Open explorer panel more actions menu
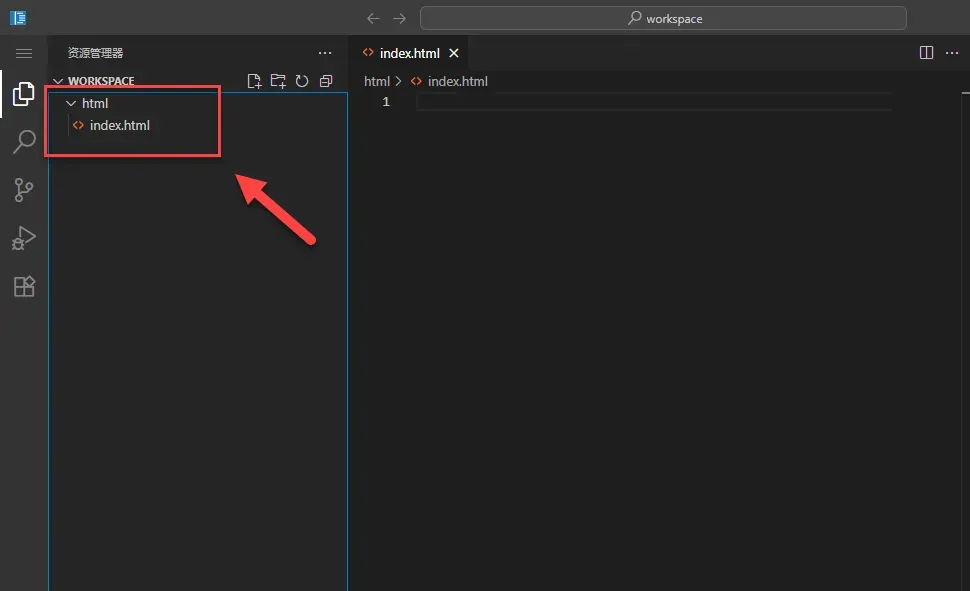970x591 pixels. [x=325, y=53]
